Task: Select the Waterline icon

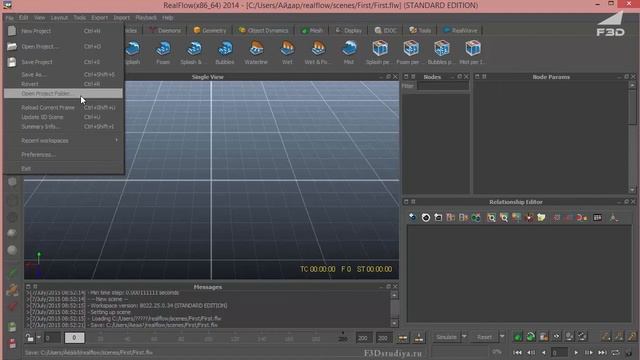Action: tap(256, 49)
